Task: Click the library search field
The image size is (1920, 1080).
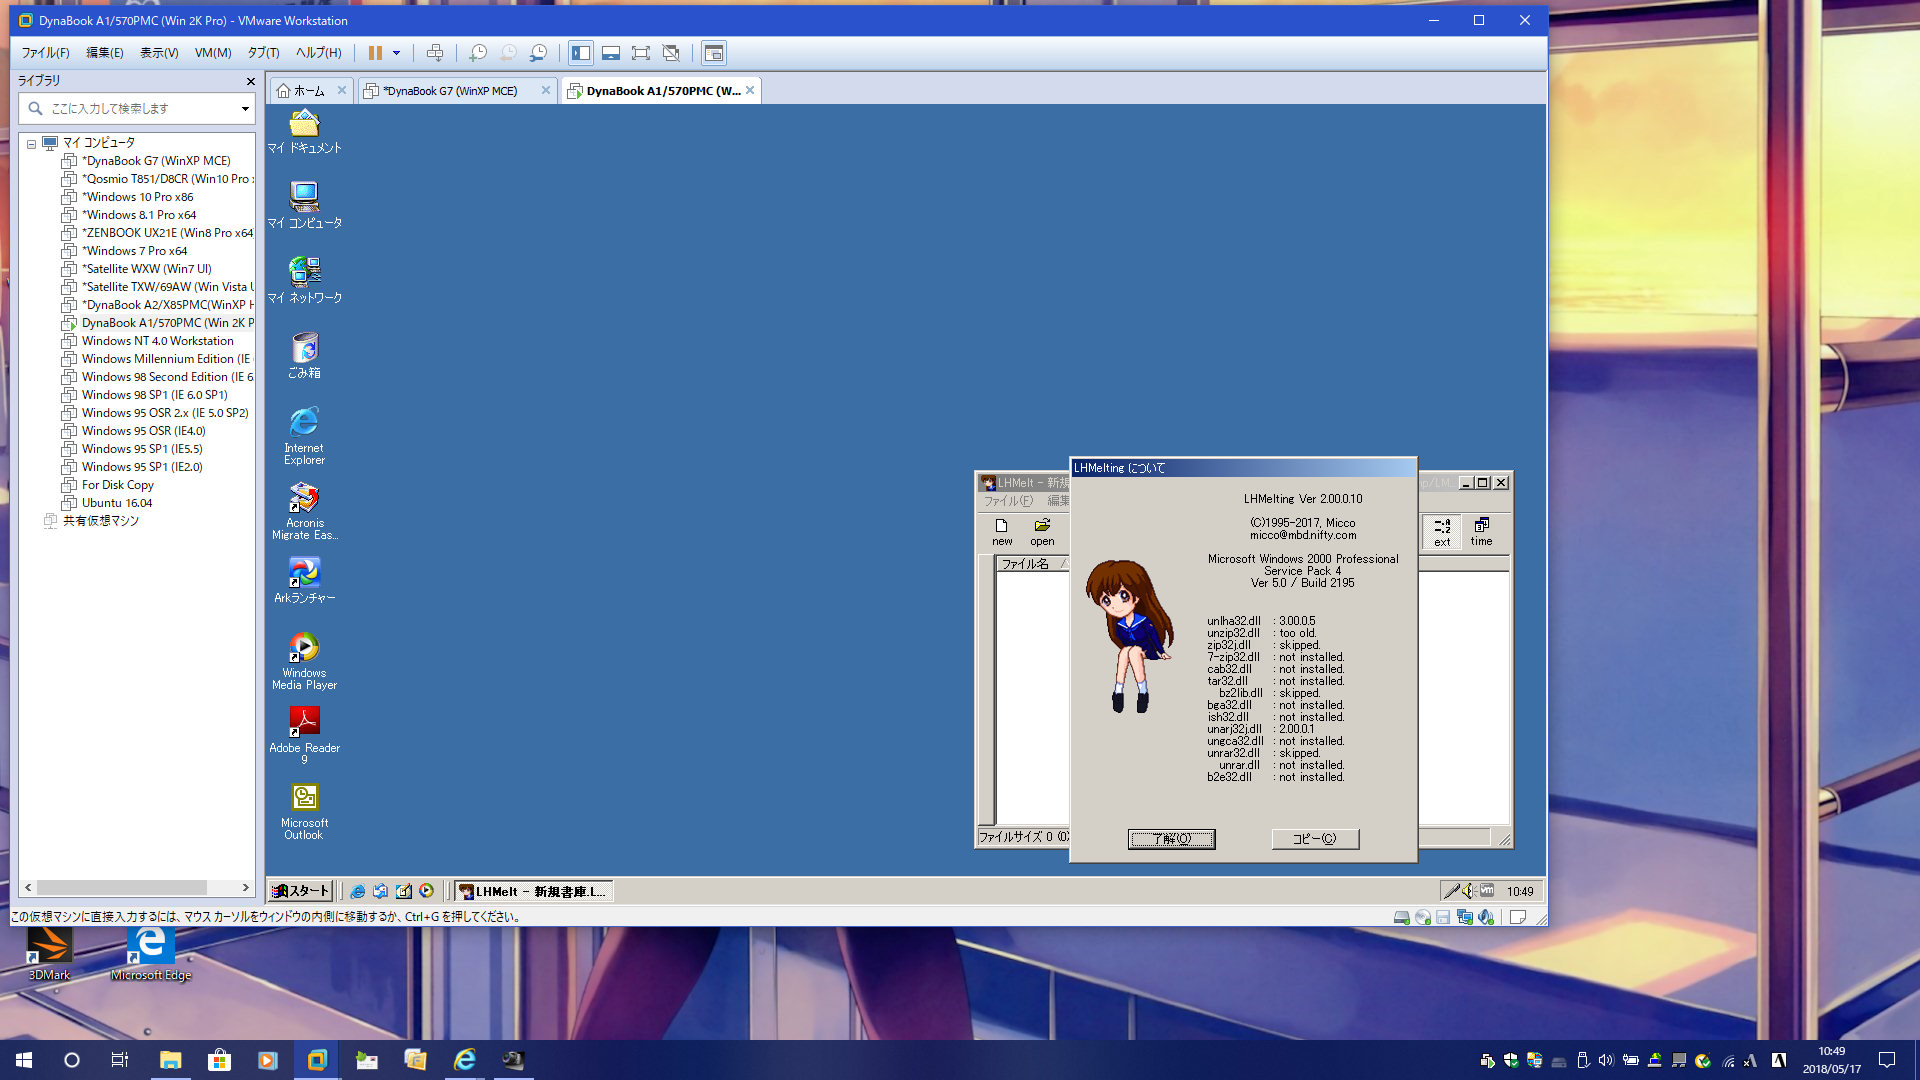Action: tap(136, 108)
